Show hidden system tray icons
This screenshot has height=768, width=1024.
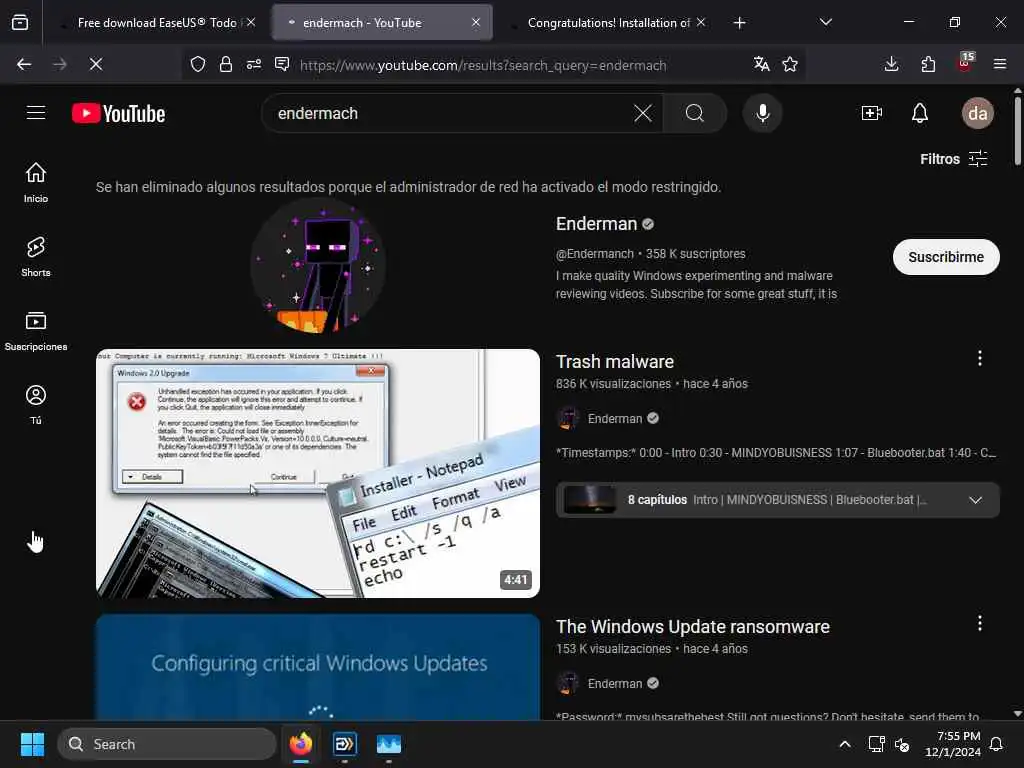pyautogui.click(x=844, y=744)
